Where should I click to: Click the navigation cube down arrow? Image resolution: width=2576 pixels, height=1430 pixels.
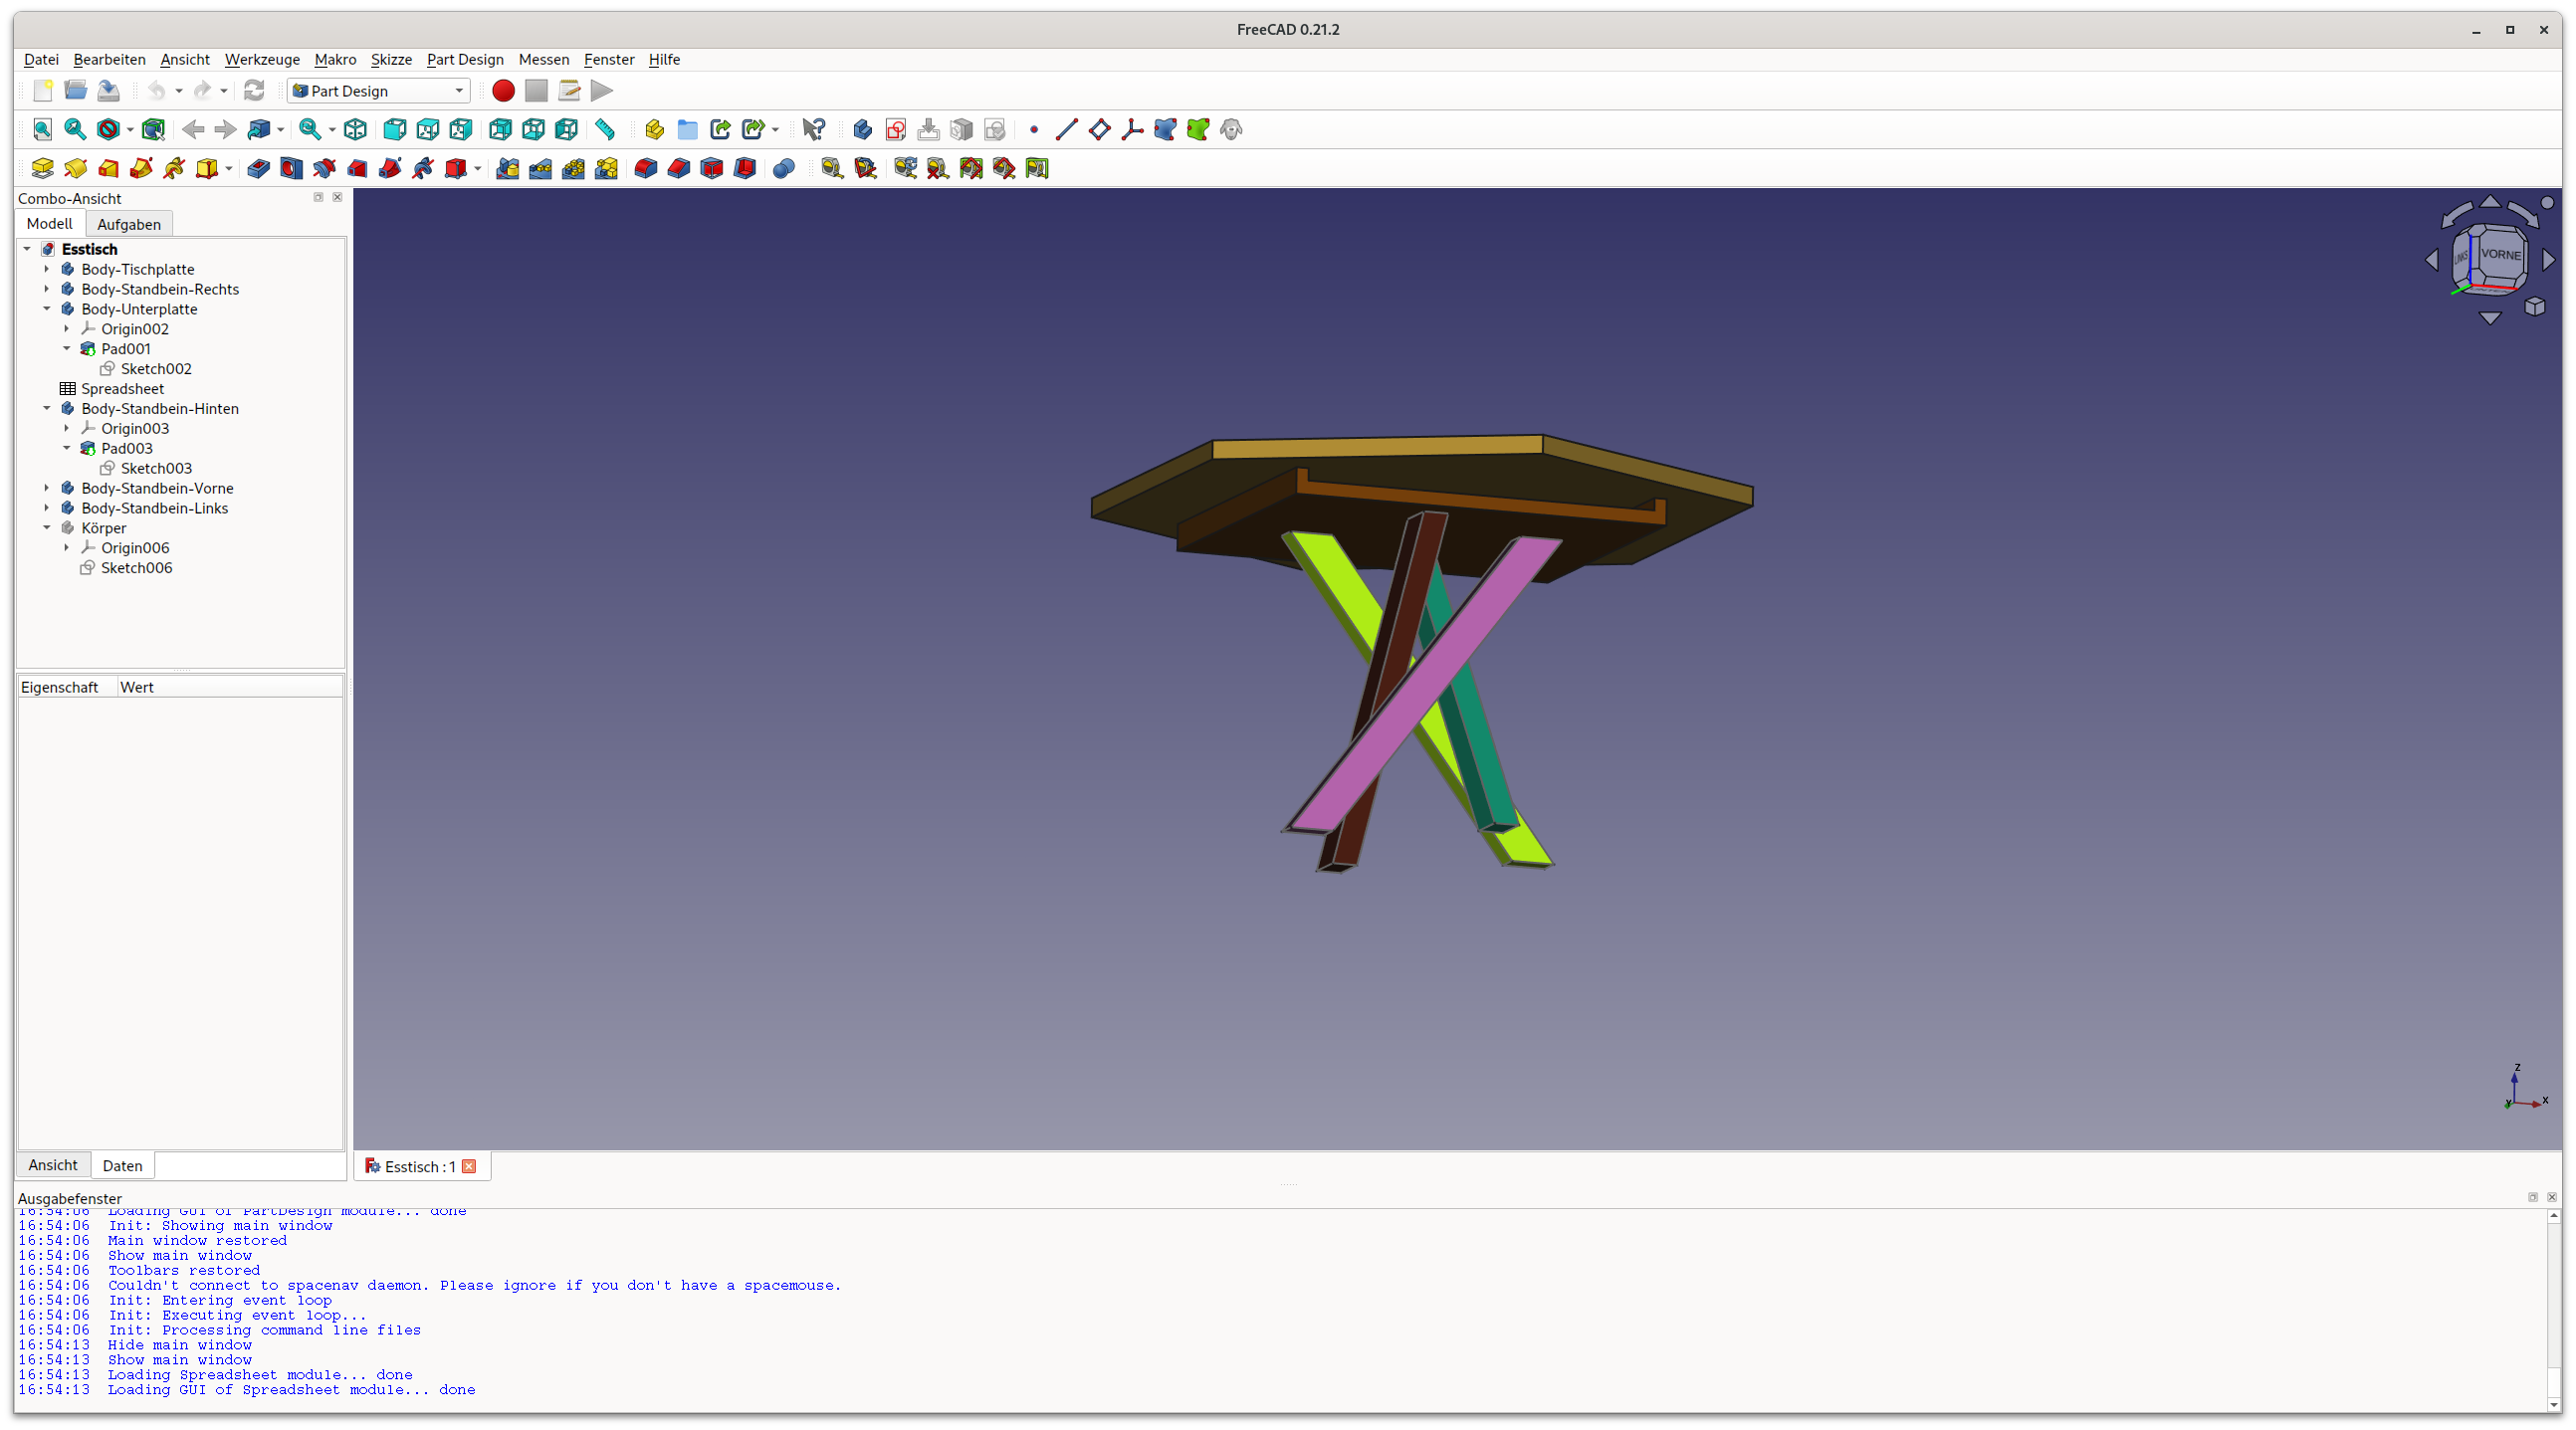click(x=2490, y=319)
